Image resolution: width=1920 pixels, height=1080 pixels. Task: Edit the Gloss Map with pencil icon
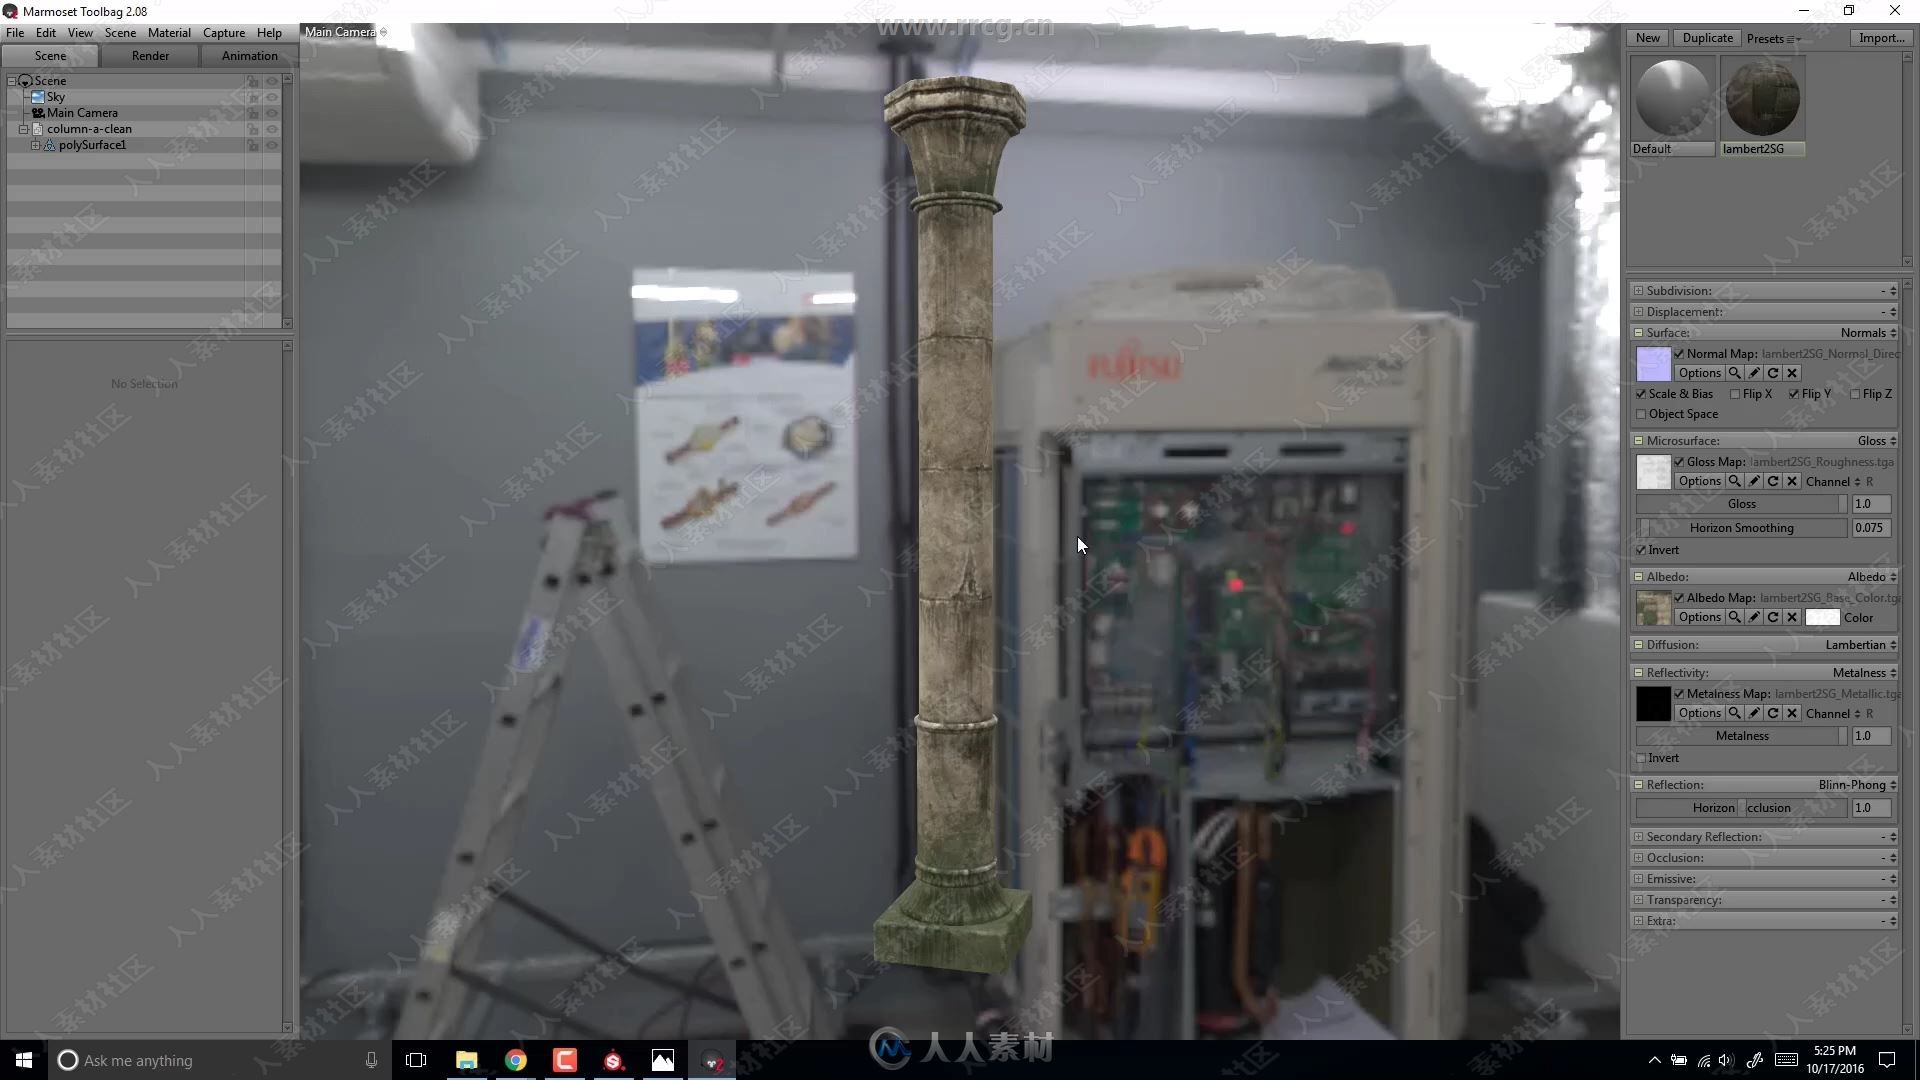point(1754,481)
